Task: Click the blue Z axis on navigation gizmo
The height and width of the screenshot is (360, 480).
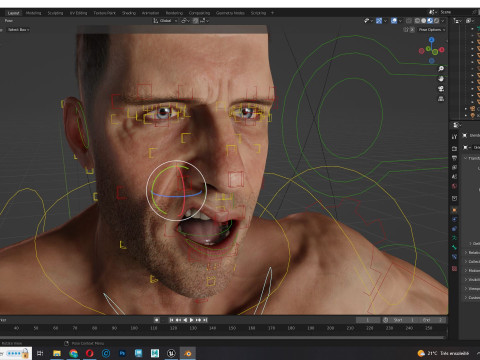Action: [x=432, y=40]
